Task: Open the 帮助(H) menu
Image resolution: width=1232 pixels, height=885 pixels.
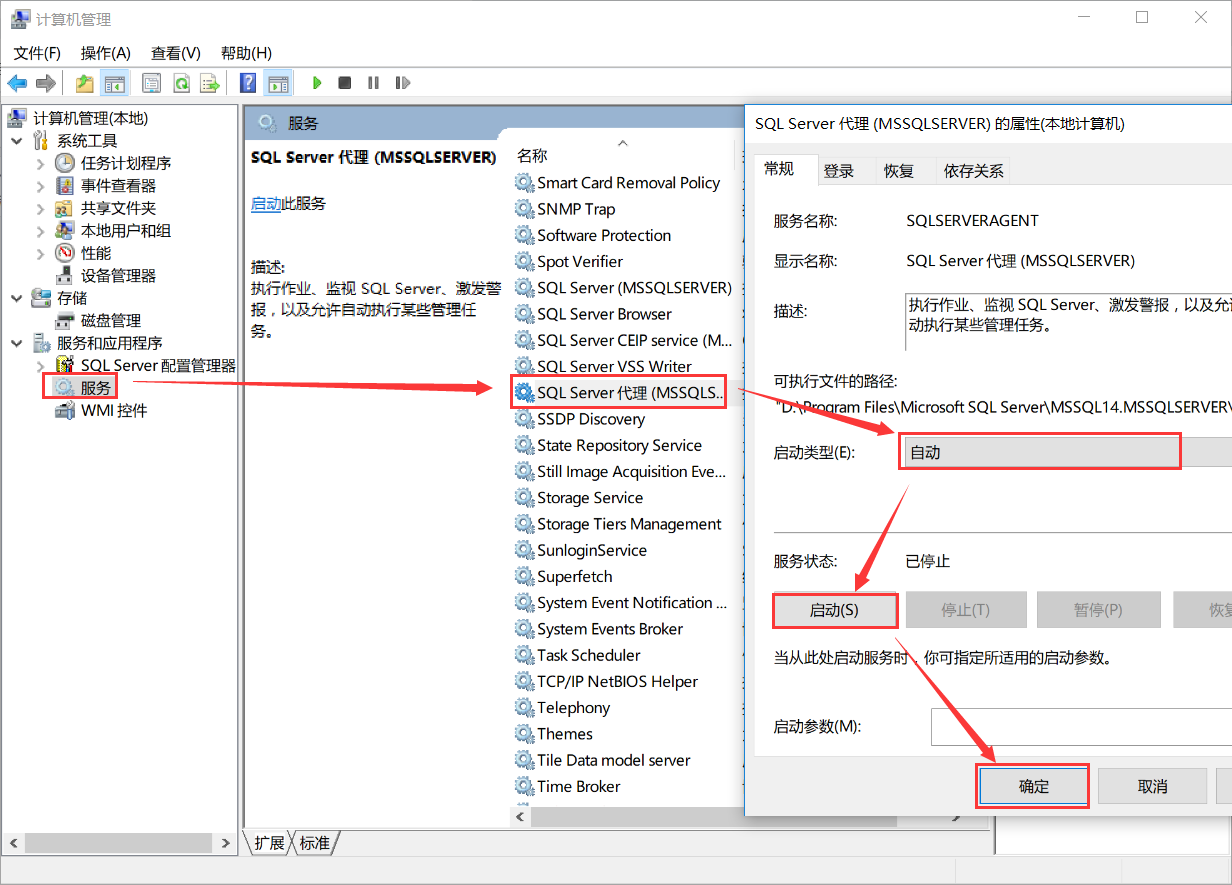Action: 246,53
